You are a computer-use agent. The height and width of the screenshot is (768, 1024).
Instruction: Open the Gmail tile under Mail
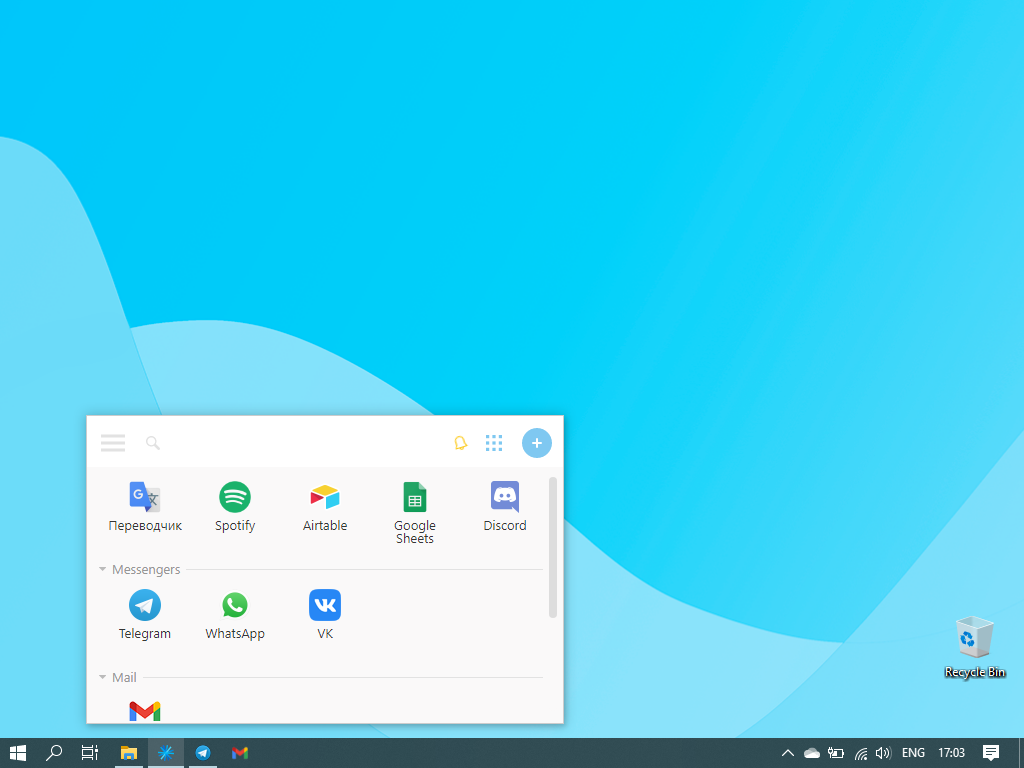pos(144,710)
